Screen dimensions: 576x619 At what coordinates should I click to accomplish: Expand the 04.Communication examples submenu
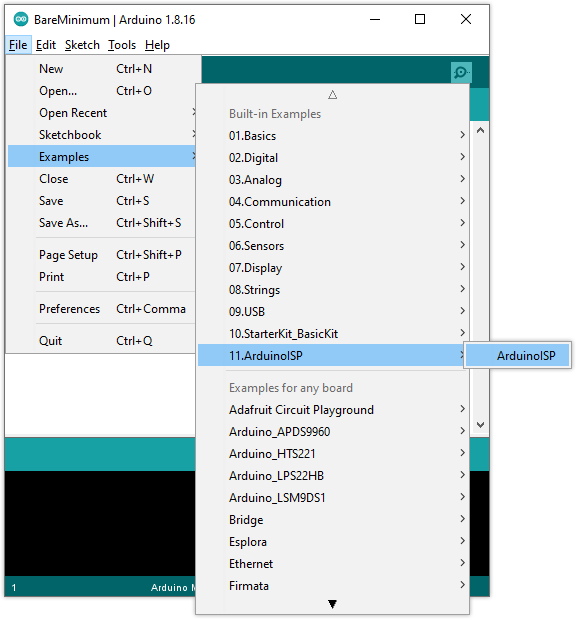(332, 202)
